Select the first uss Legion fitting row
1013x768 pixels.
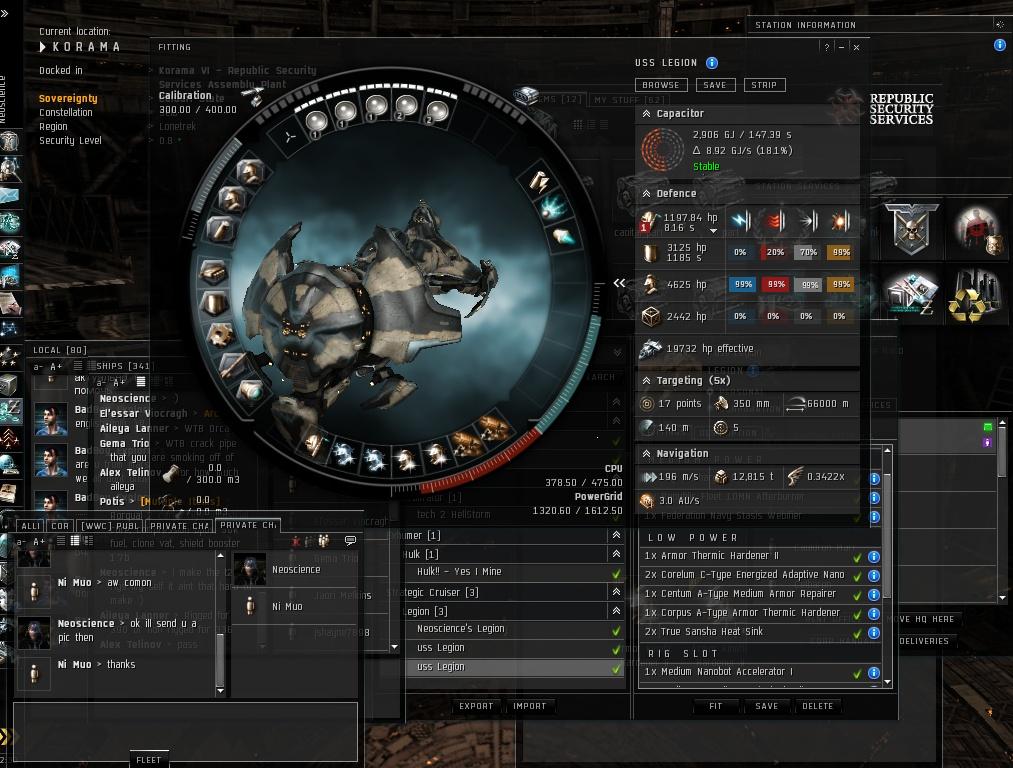coord(514,648)
